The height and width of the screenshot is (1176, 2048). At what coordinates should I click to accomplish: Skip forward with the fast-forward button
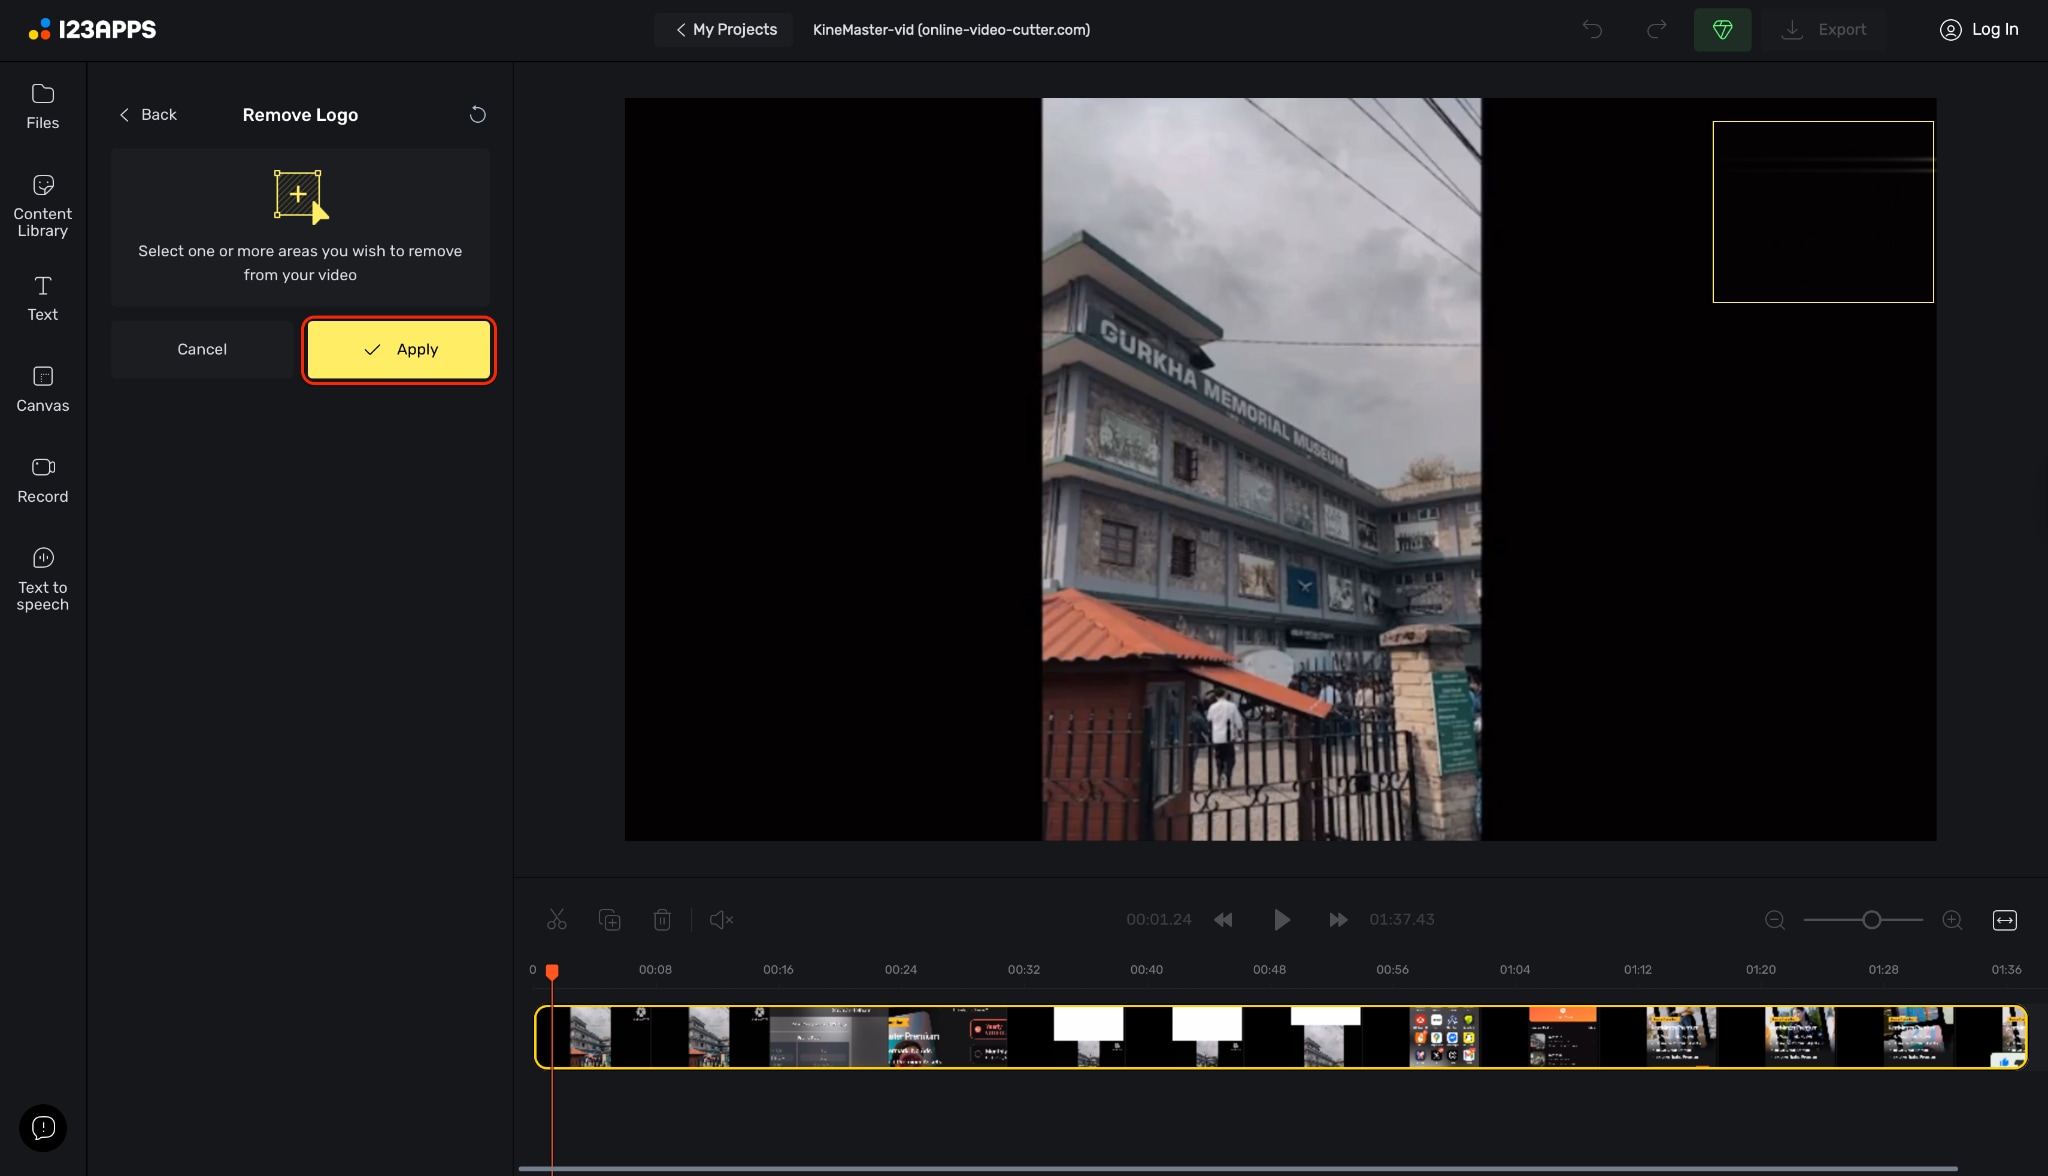point(1338,920)
